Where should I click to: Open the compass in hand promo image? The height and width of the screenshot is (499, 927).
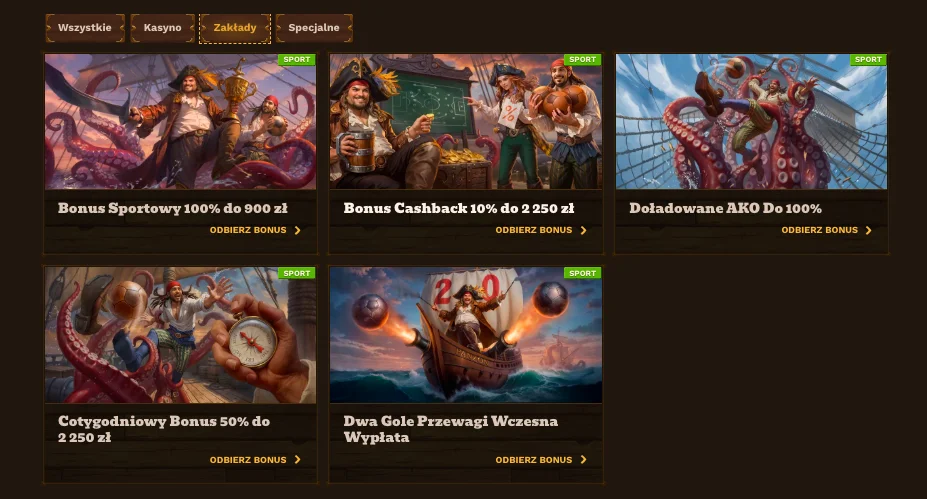click(x=180, y=335)
